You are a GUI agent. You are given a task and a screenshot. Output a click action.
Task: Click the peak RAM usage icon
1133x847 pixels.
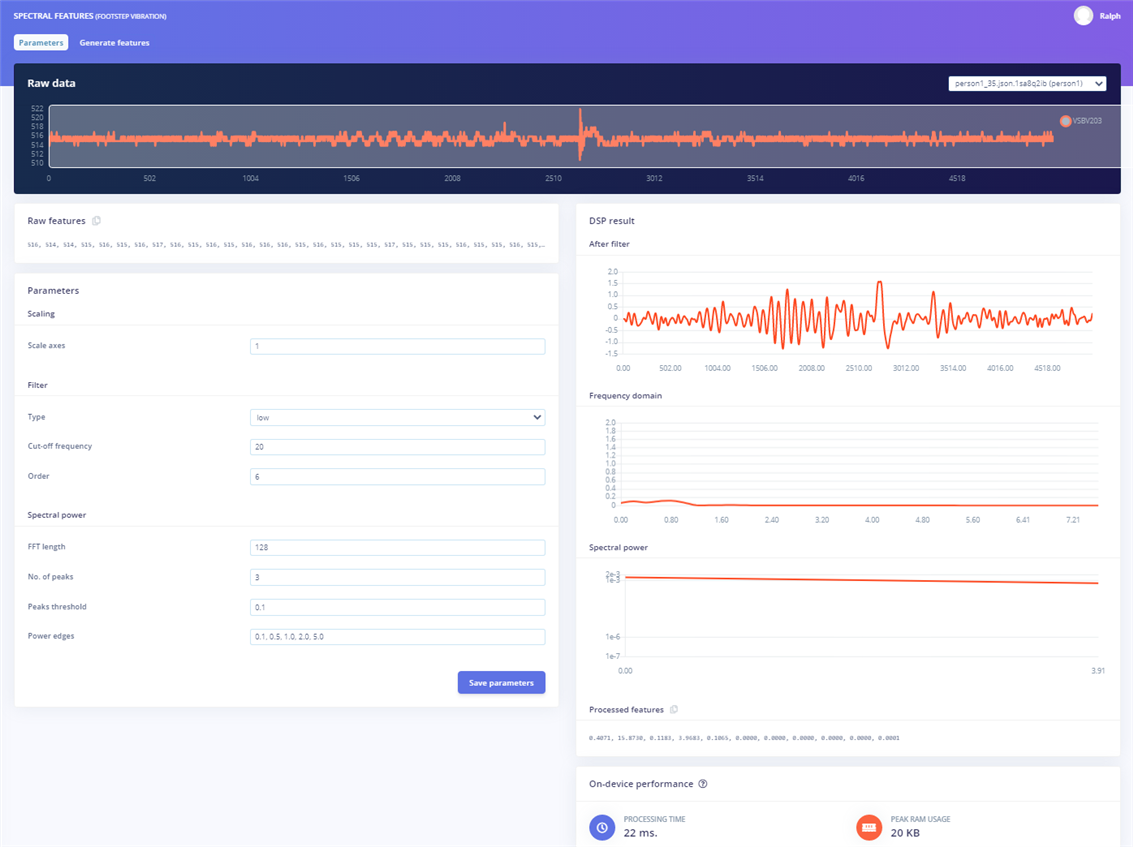point(869,827)
